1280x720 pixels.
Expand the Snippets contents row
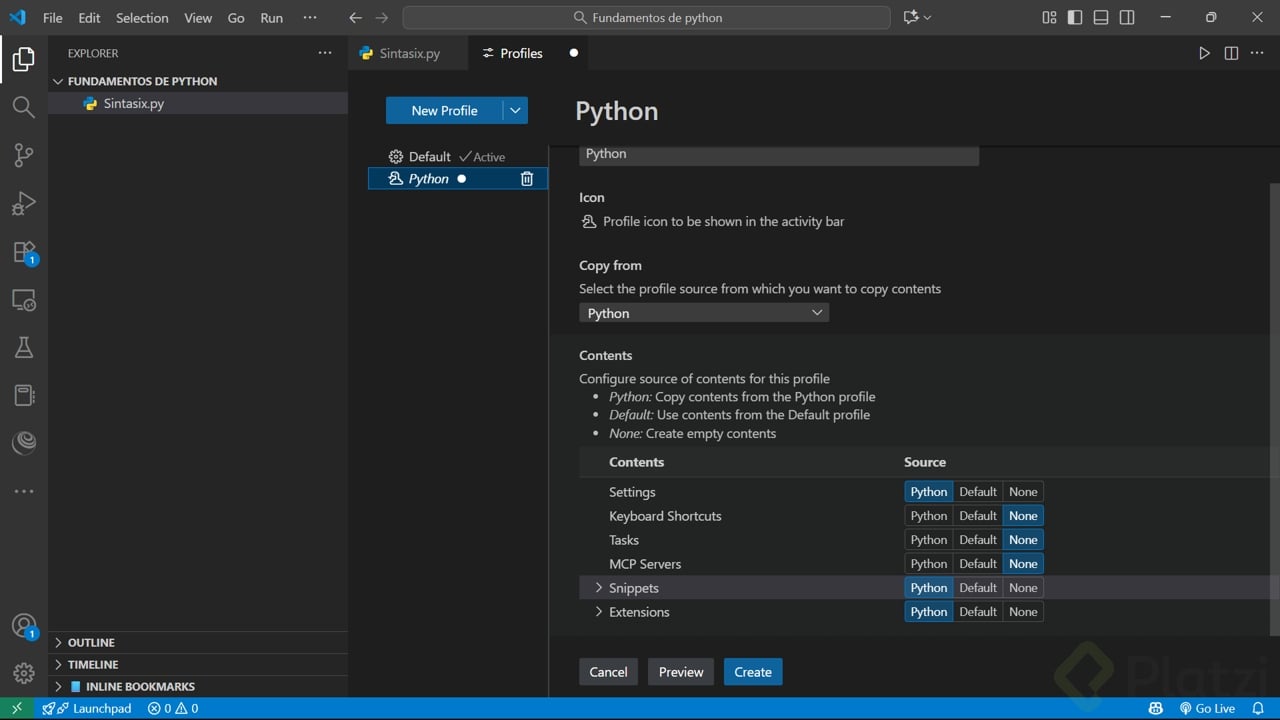[x=599, y=588]
